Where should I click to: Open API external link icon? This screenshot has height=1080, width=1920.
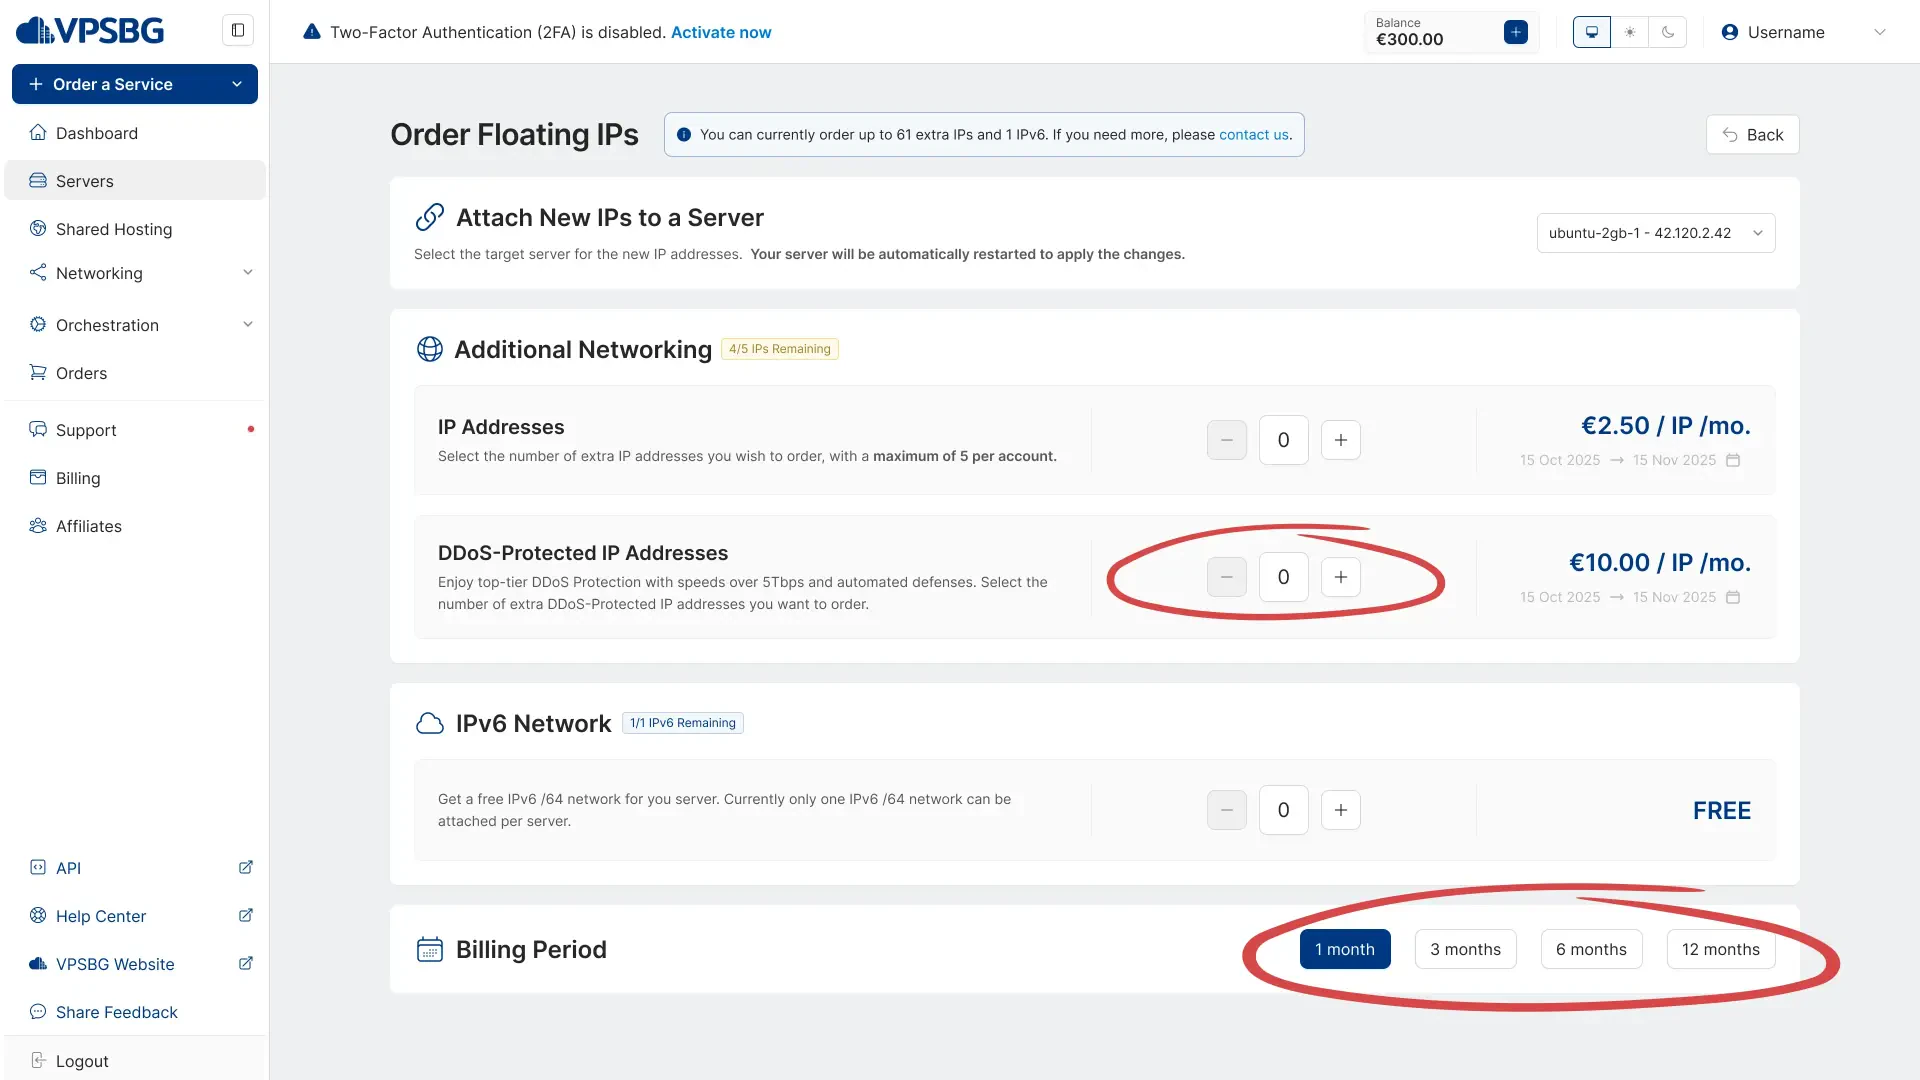coord(246,868)
